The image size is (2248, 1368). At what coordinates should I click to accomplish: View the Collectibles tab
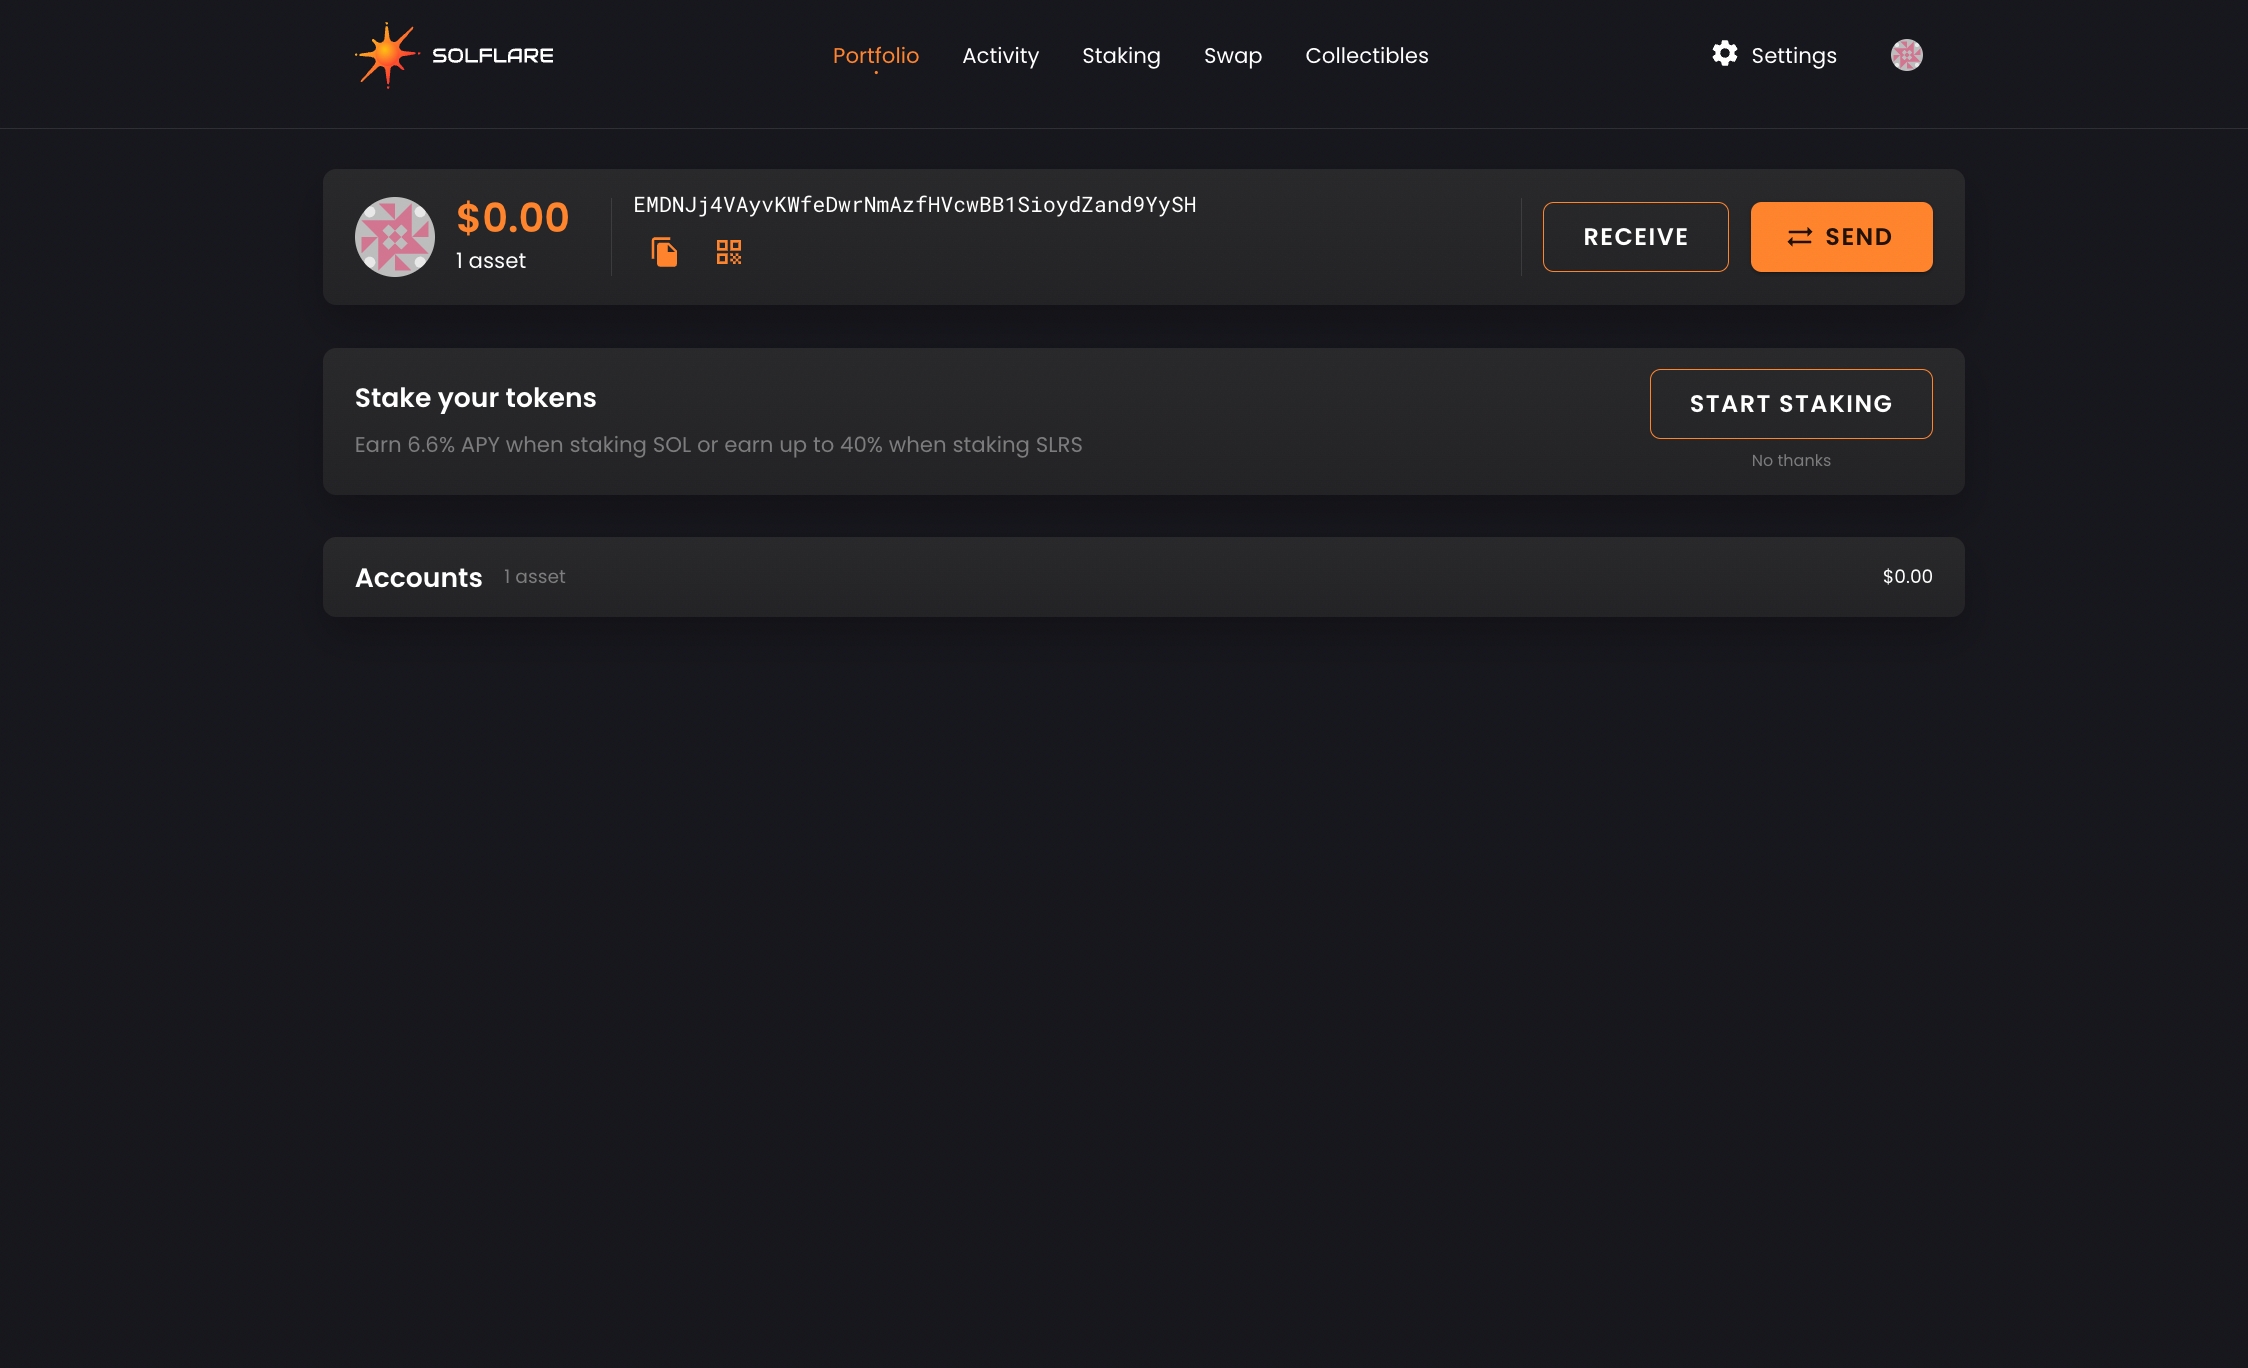[1366, 56]
